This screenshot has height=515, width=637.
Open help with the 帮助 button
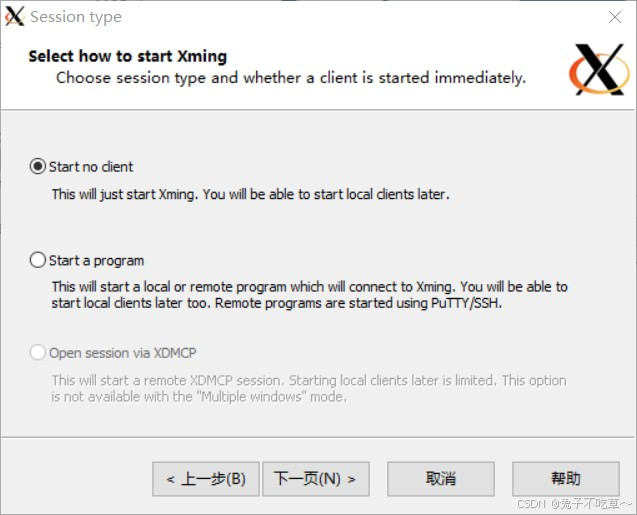click(566, 479)
